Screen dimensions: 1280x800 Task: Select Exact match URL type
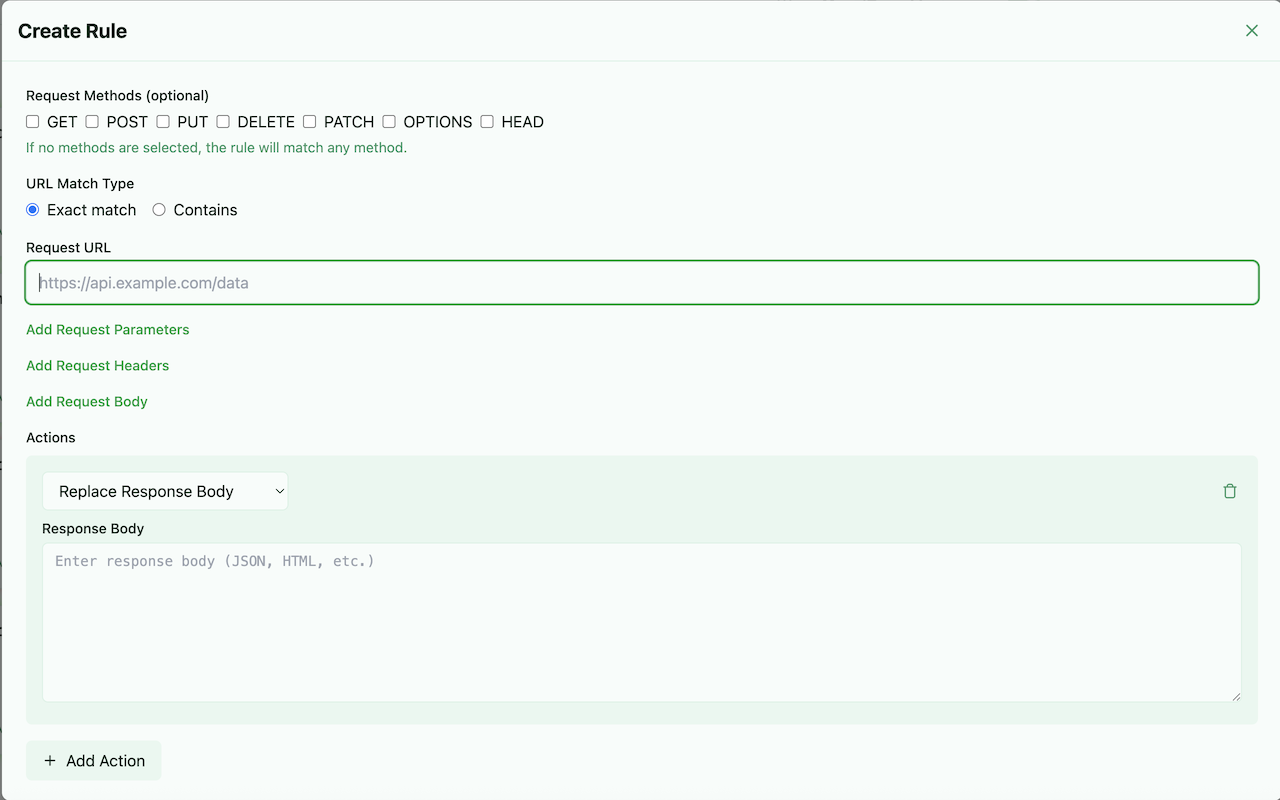pos(33,210)
